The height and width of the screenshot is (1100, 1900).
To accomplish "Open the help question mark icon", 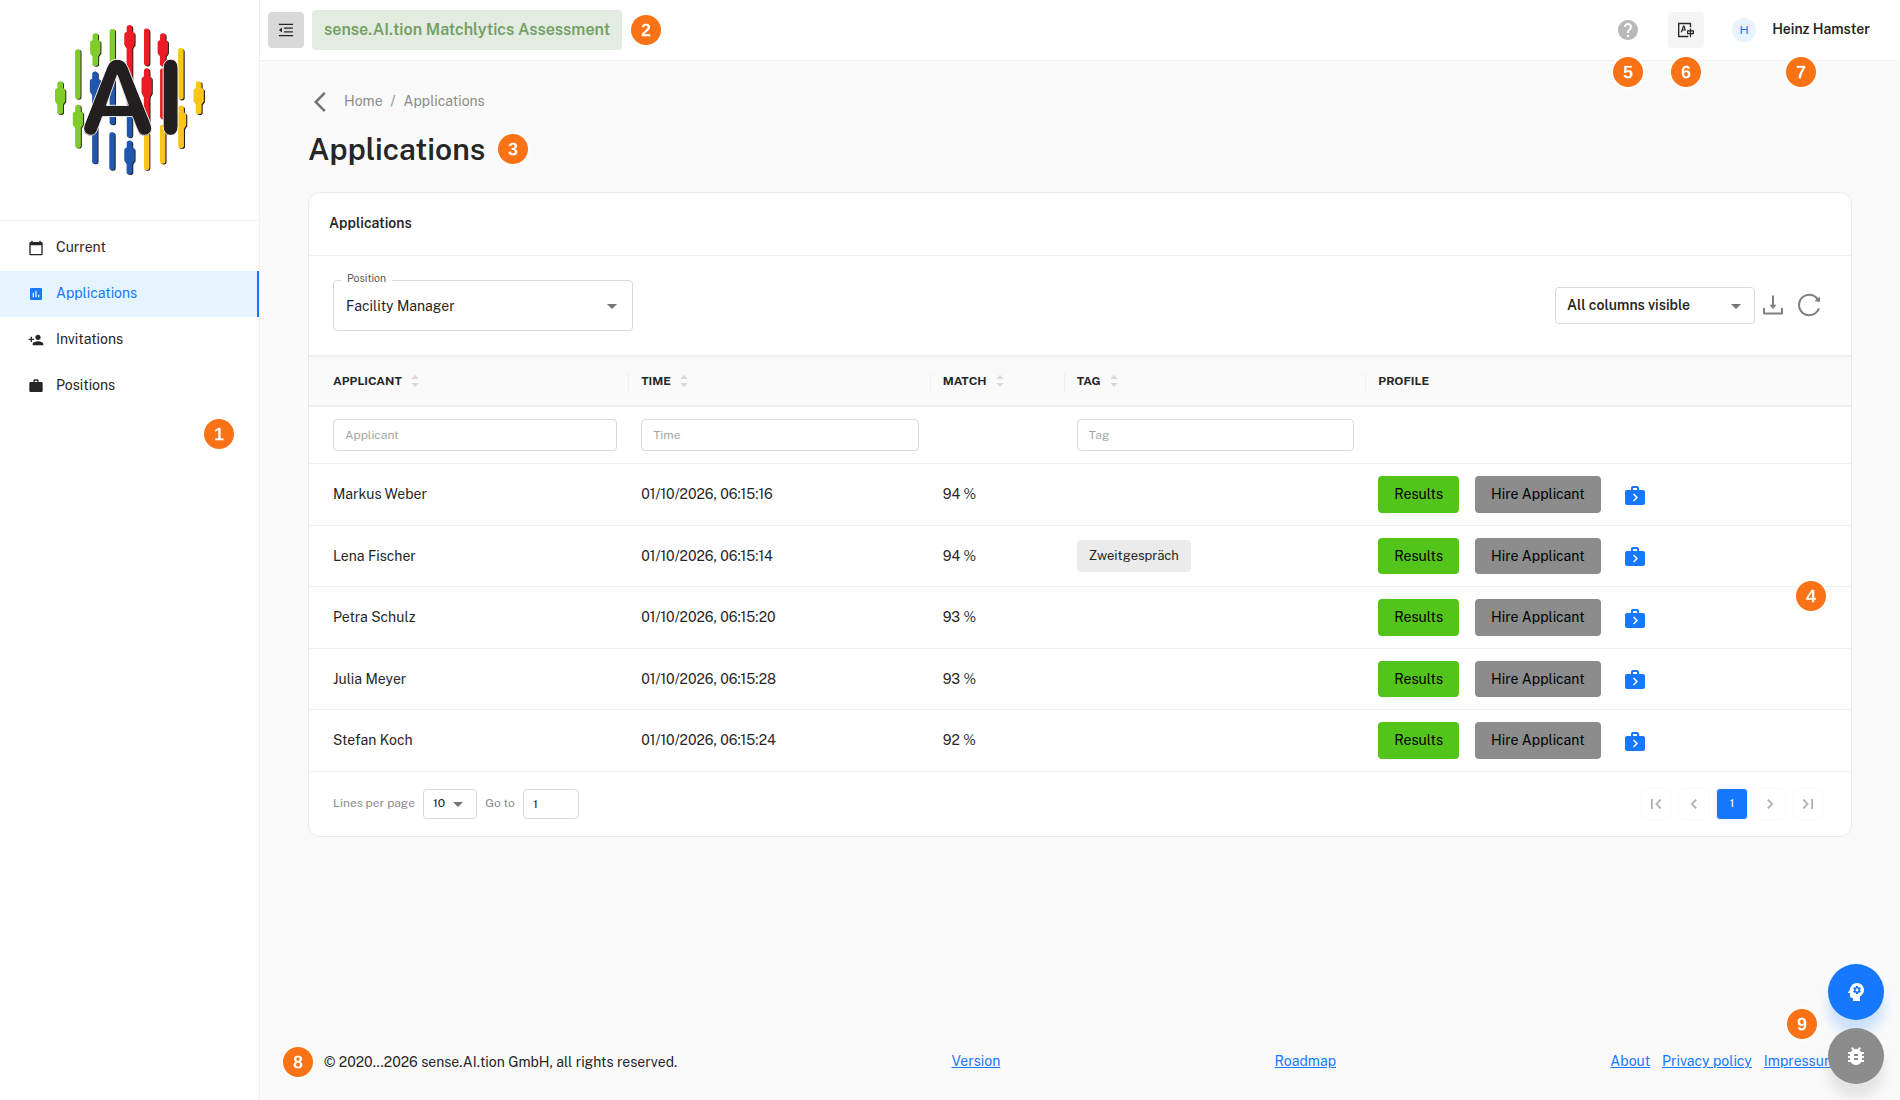I will click(1628, 30).
